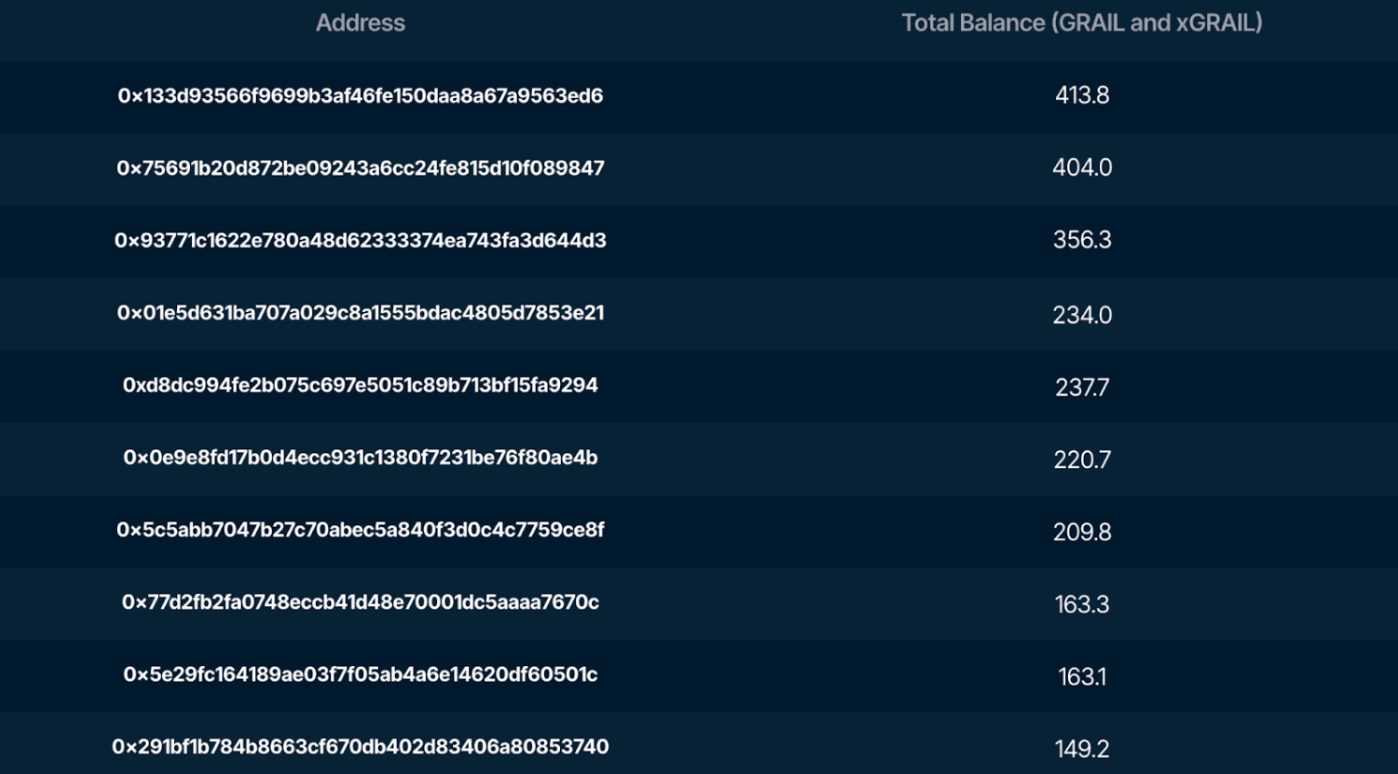Select the 220.7 balance entry
1398x774 pixels.
click(x=1082, y=460)
